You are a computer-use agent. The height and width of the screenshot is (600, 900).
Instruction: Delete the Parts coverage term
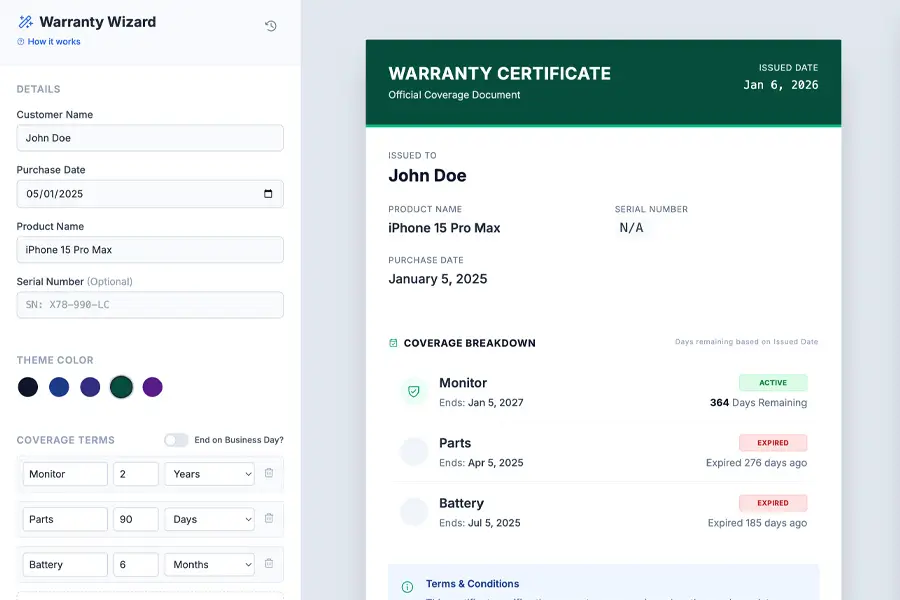pos(268,518)
